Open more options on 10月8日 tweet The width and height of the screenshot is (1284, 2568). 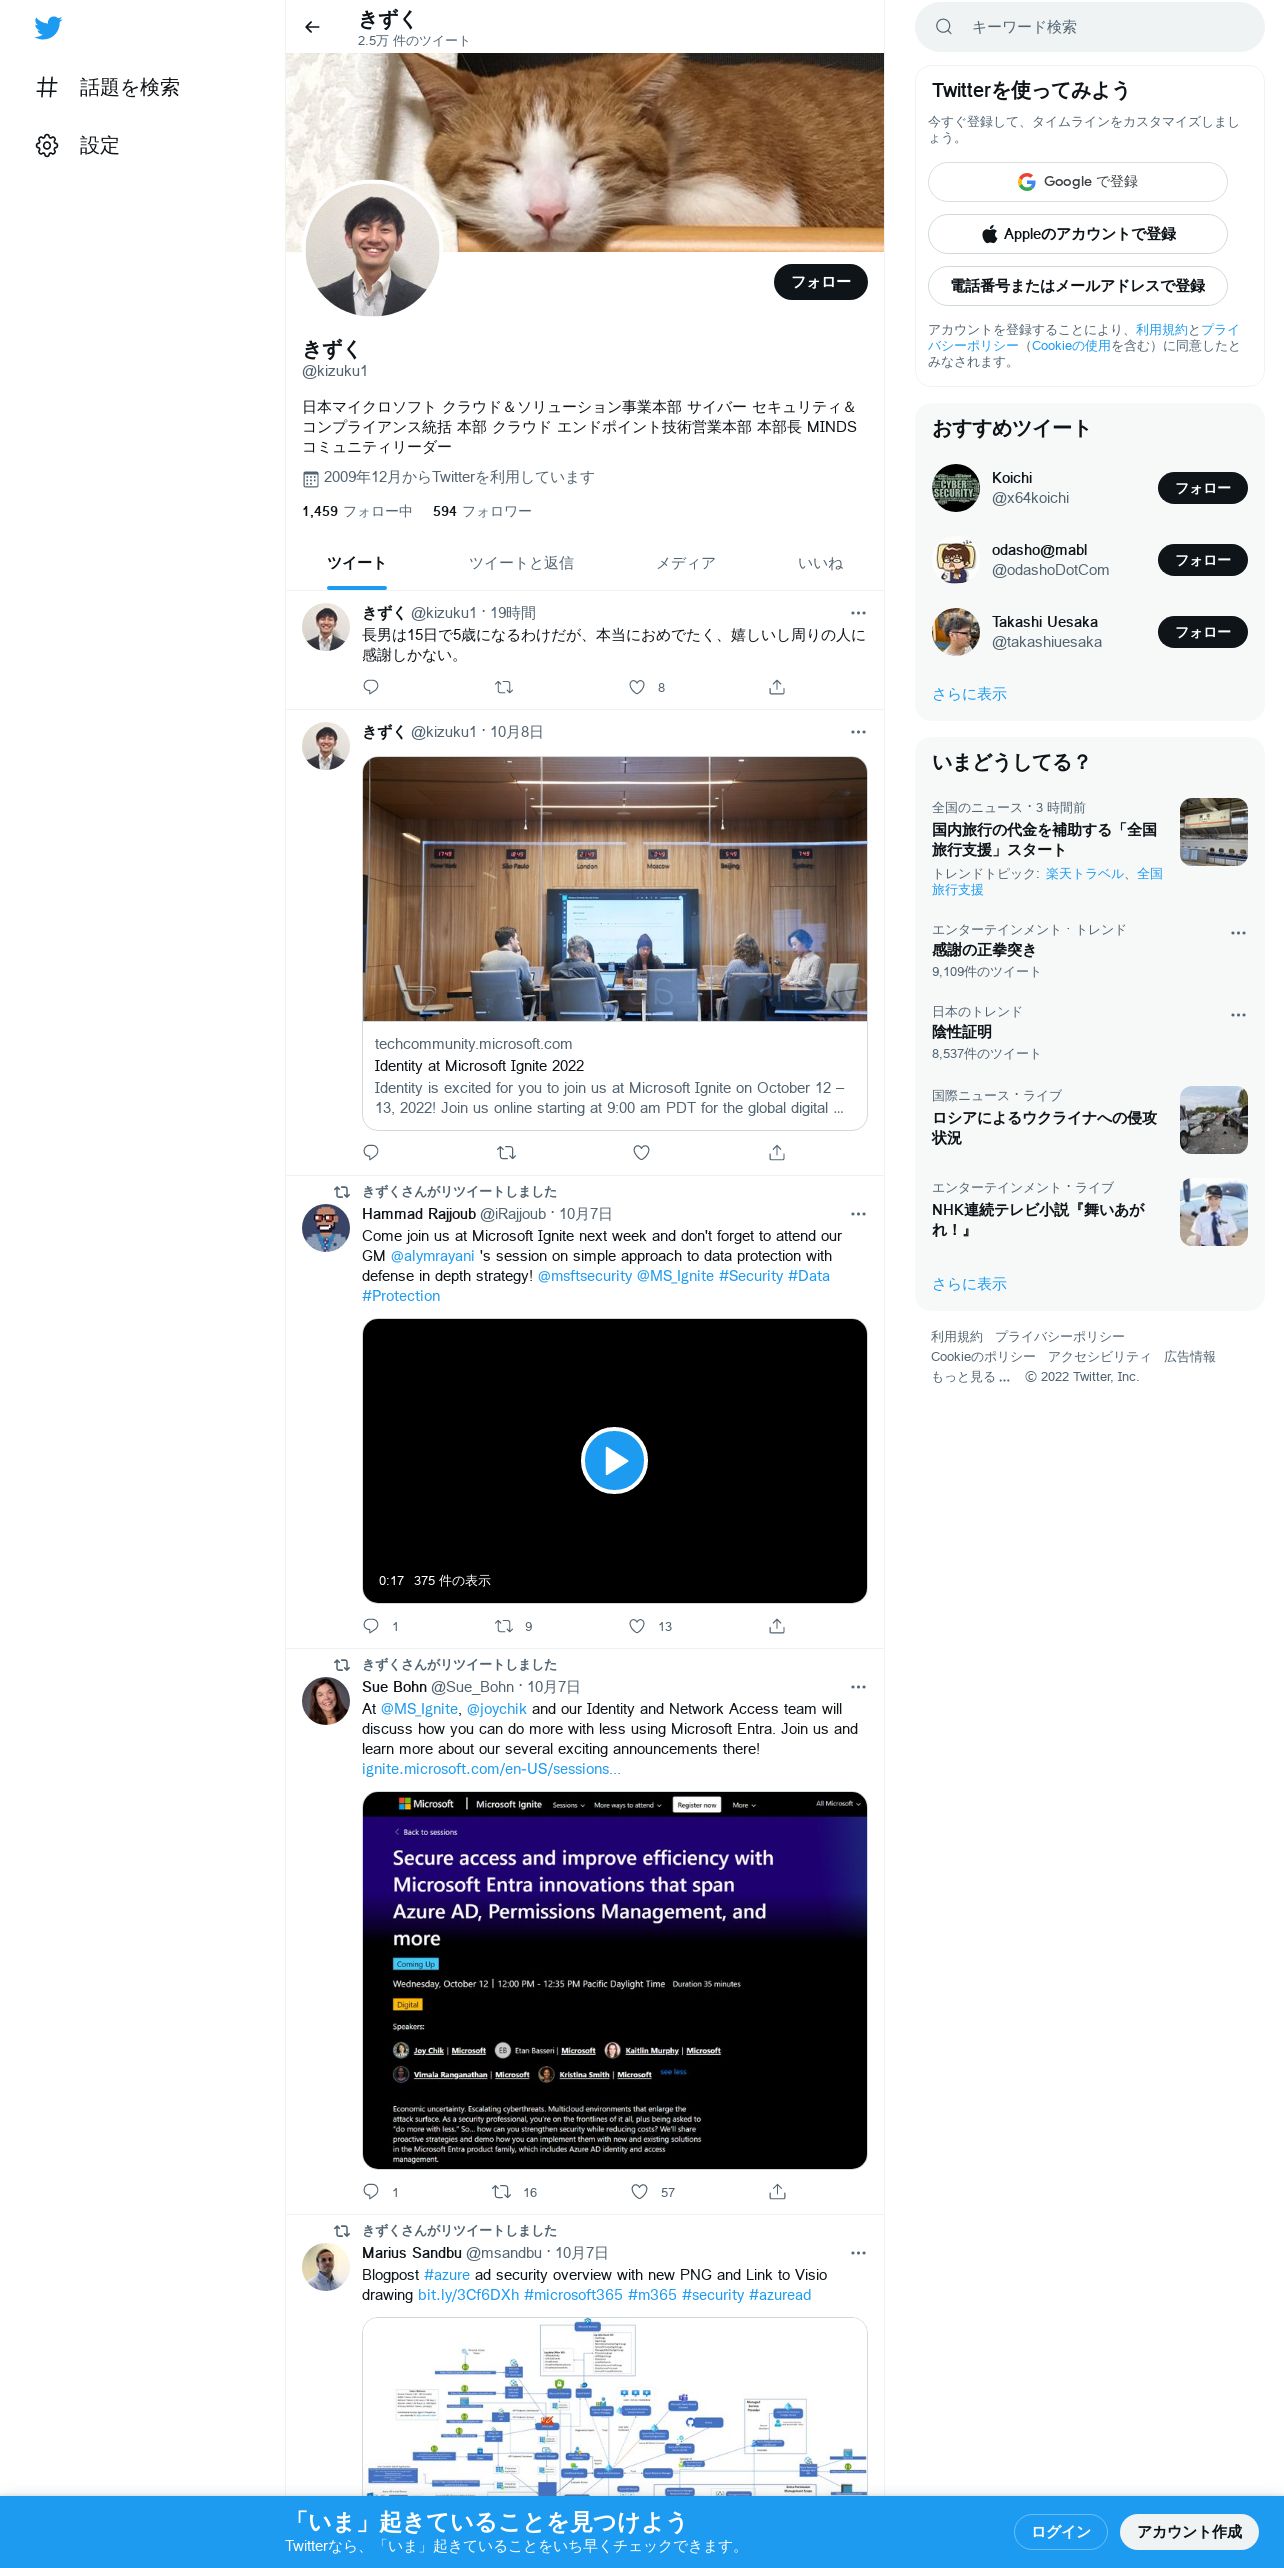(x=858, y=732)
